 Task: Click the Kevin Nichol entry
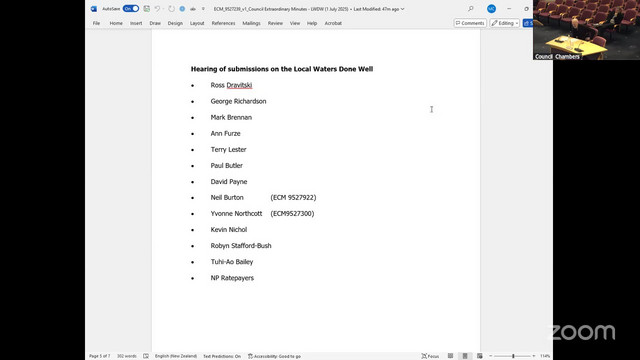point(229,229)
